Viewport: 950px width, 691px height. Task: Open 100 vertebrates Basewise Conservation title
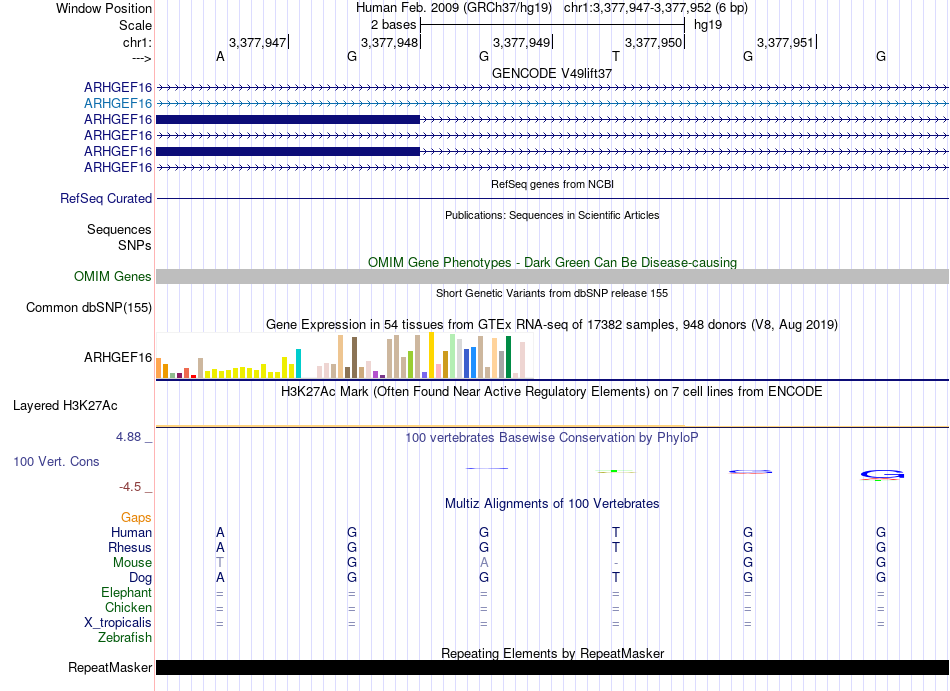pos(552,437)
